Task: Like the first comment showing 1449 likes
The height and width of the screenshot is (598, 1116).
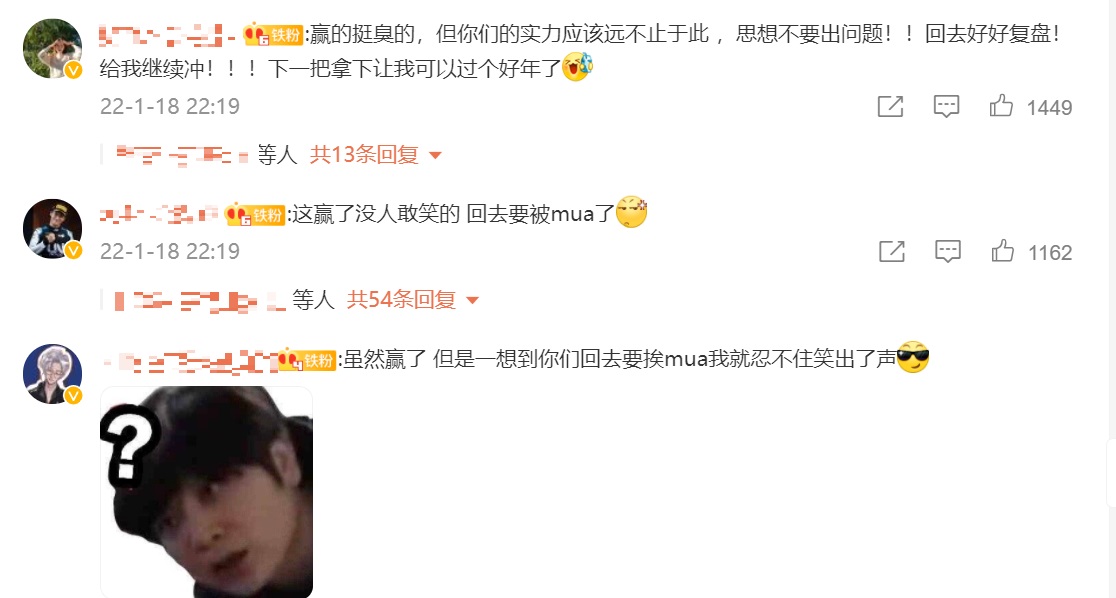Action: 1001,105
